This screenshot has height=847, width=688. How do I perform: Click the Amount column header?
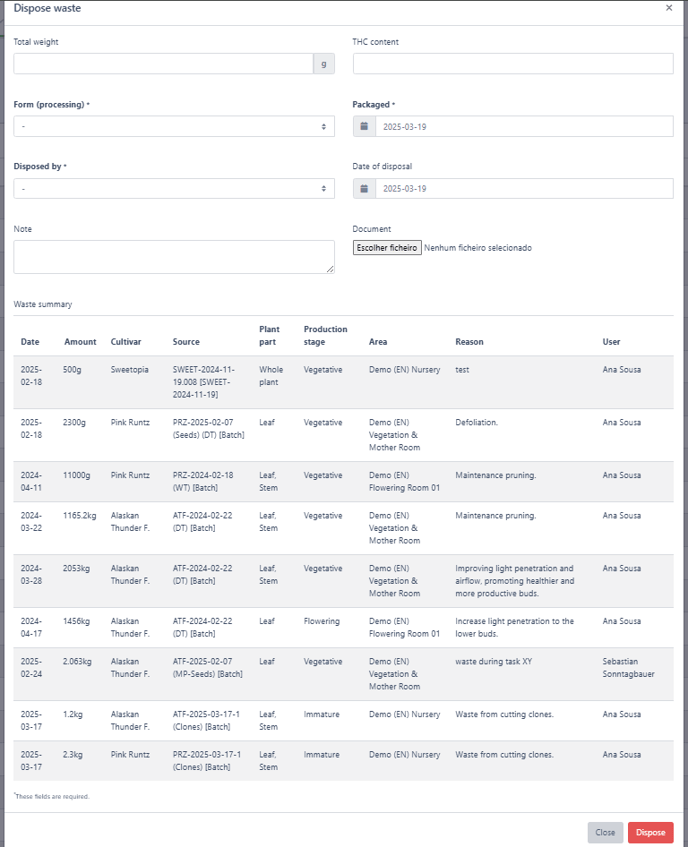[x=80, y=341]
